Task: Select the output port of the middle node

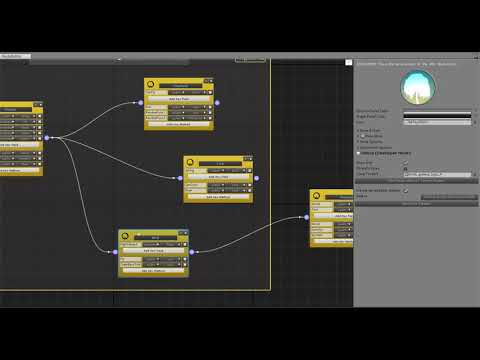Action: pyautogui.click(x=257, y=178)
